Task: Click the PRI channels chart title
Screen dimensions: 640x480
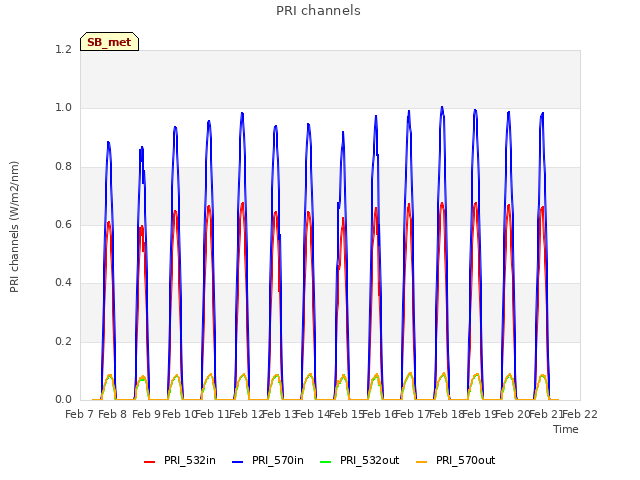Action: coord(318,11)
